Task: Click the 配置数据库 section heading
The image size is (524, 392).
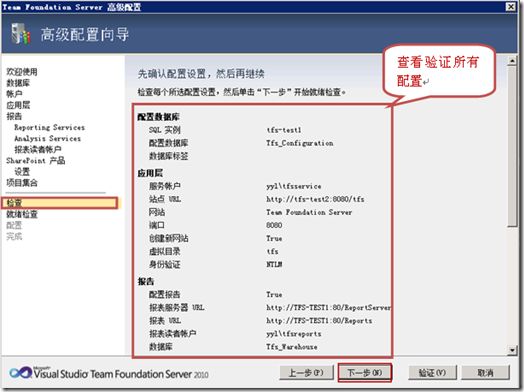Action: coord(159,117)
